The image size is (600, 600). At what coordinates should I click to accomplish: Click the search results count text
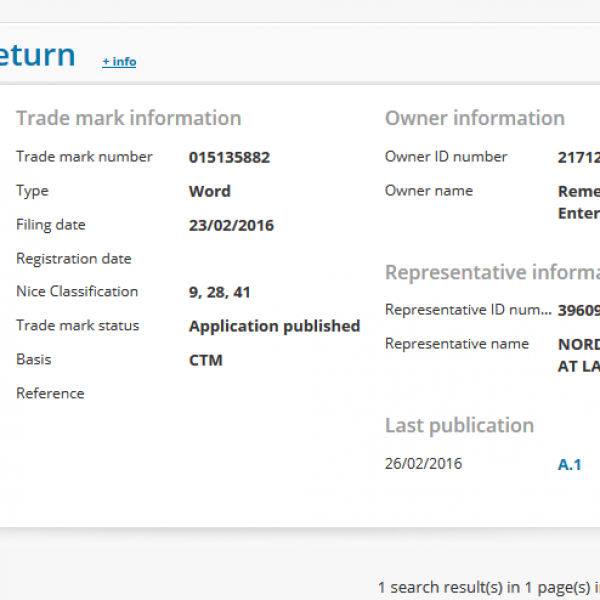(x=488, y=586)
